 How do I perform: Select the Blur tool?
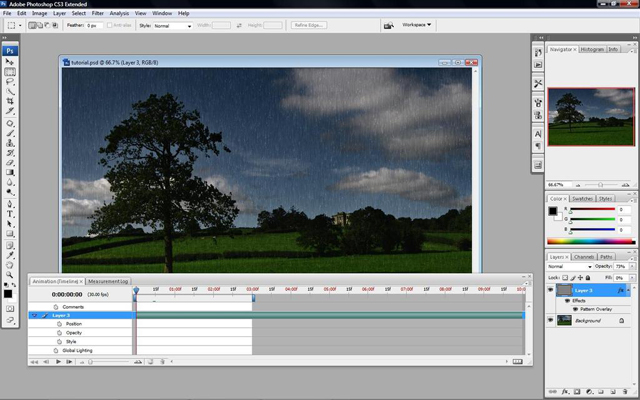[x=10, y=182]
